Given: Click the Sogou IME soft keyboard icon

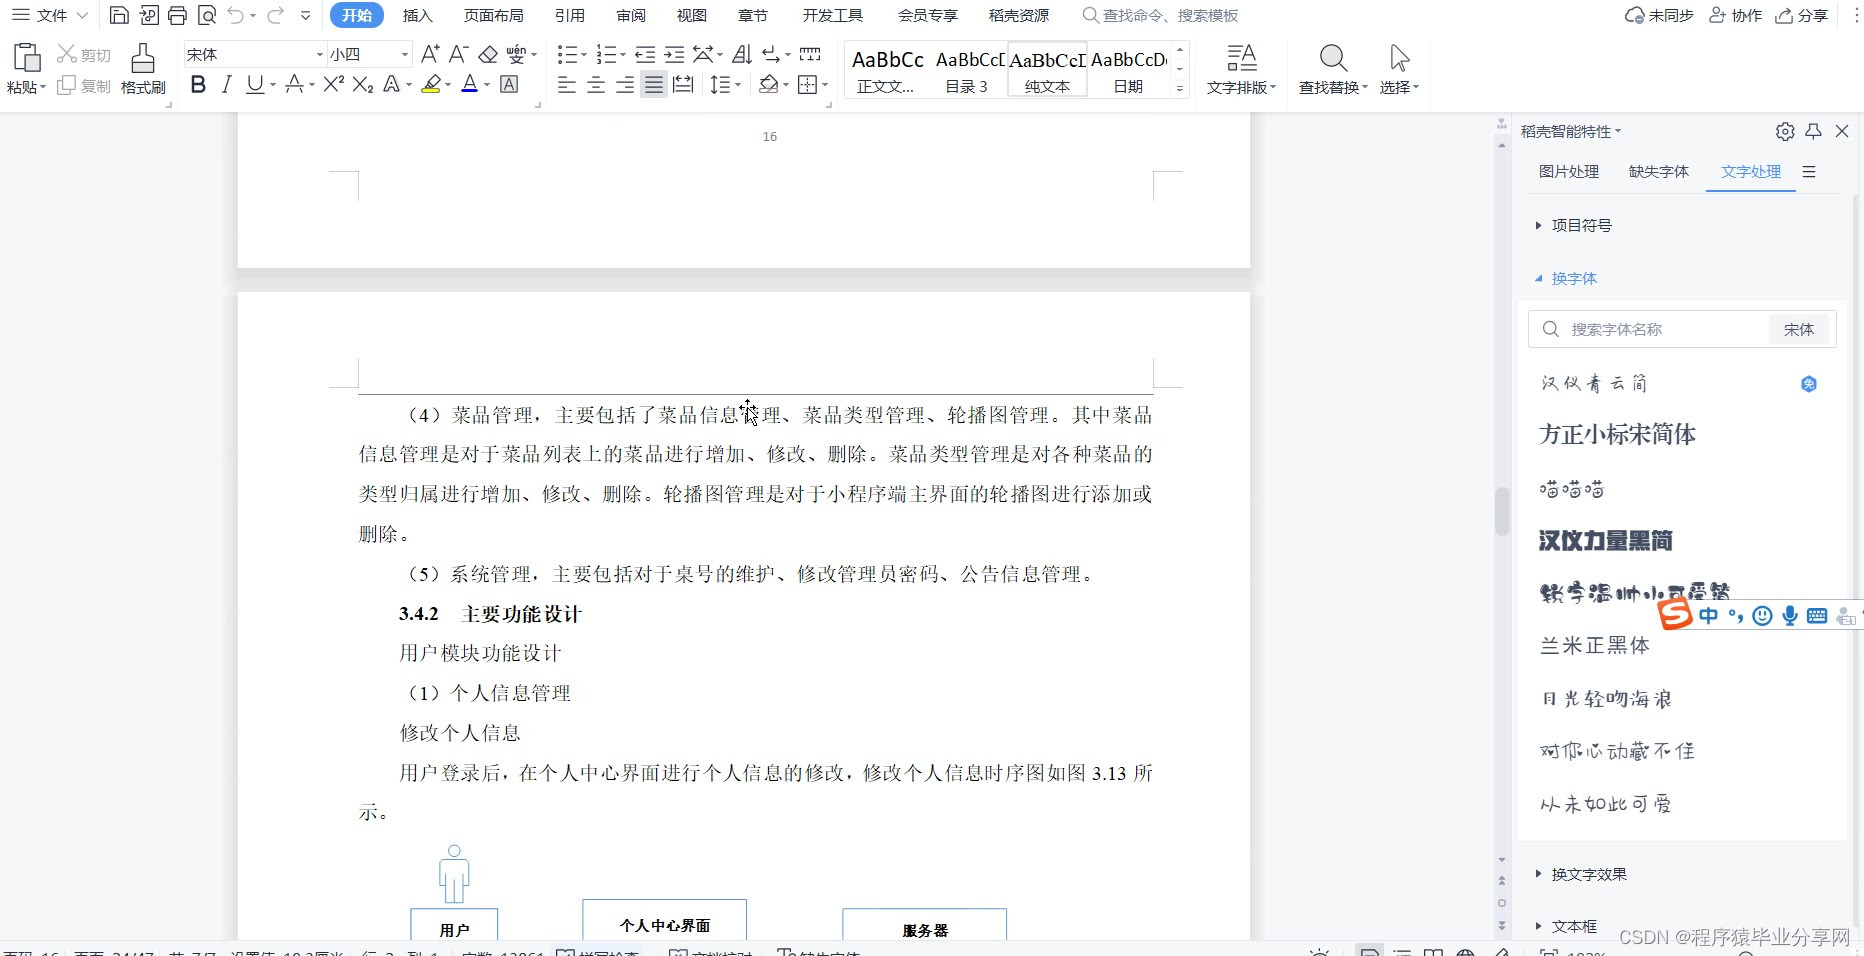Looking at the screenshot, I should (x=1817, y=616).
